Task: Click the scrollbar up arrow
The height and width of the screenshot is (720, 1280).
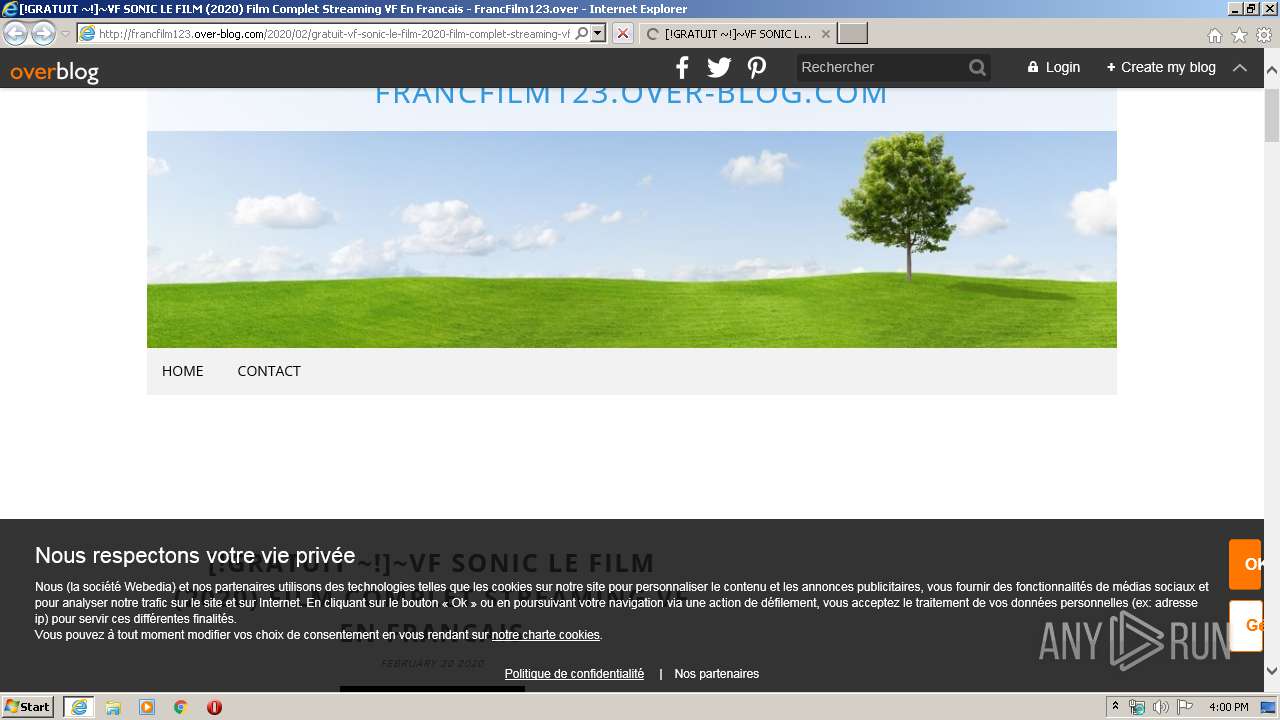Action: 1272,71
